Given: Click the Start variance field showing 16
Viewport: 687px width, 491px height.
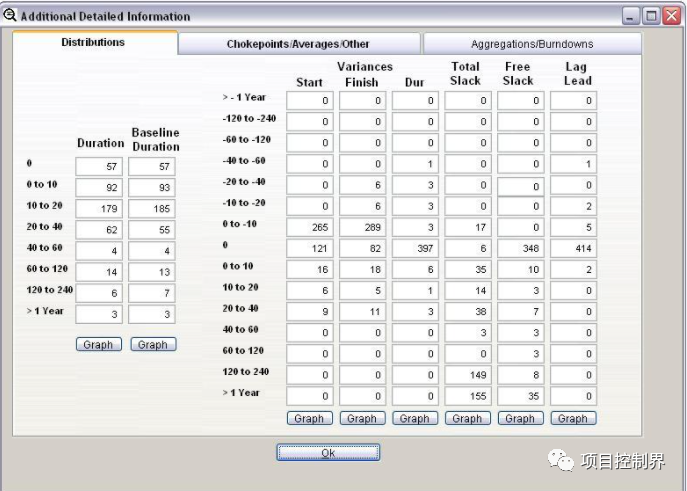Looking at the screenshot, I should pos(310,269).
